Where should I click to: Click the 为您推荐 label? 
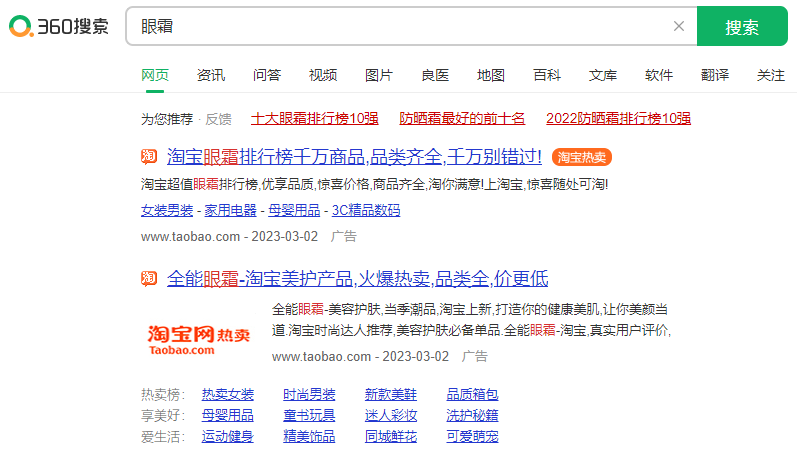click(x=167, y=119)
